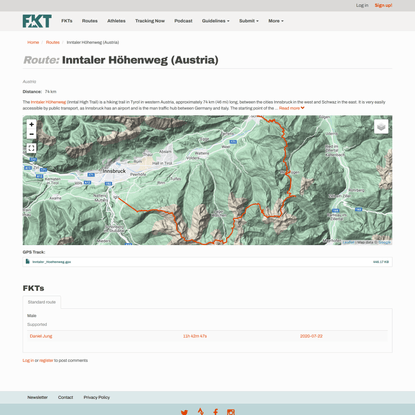Open the Tracking Now page

pyautogui.click(x=150, y=21)
